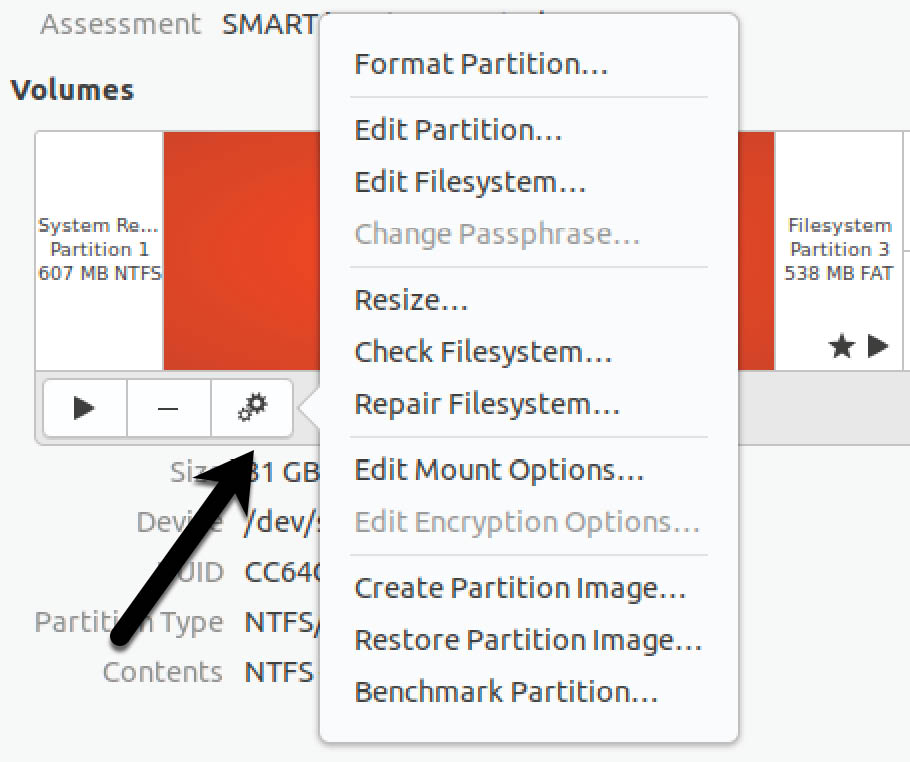This screenshot has height=762, width=910.
Task: Click the gears additional partition options button
Action: [x=252, y=408]
